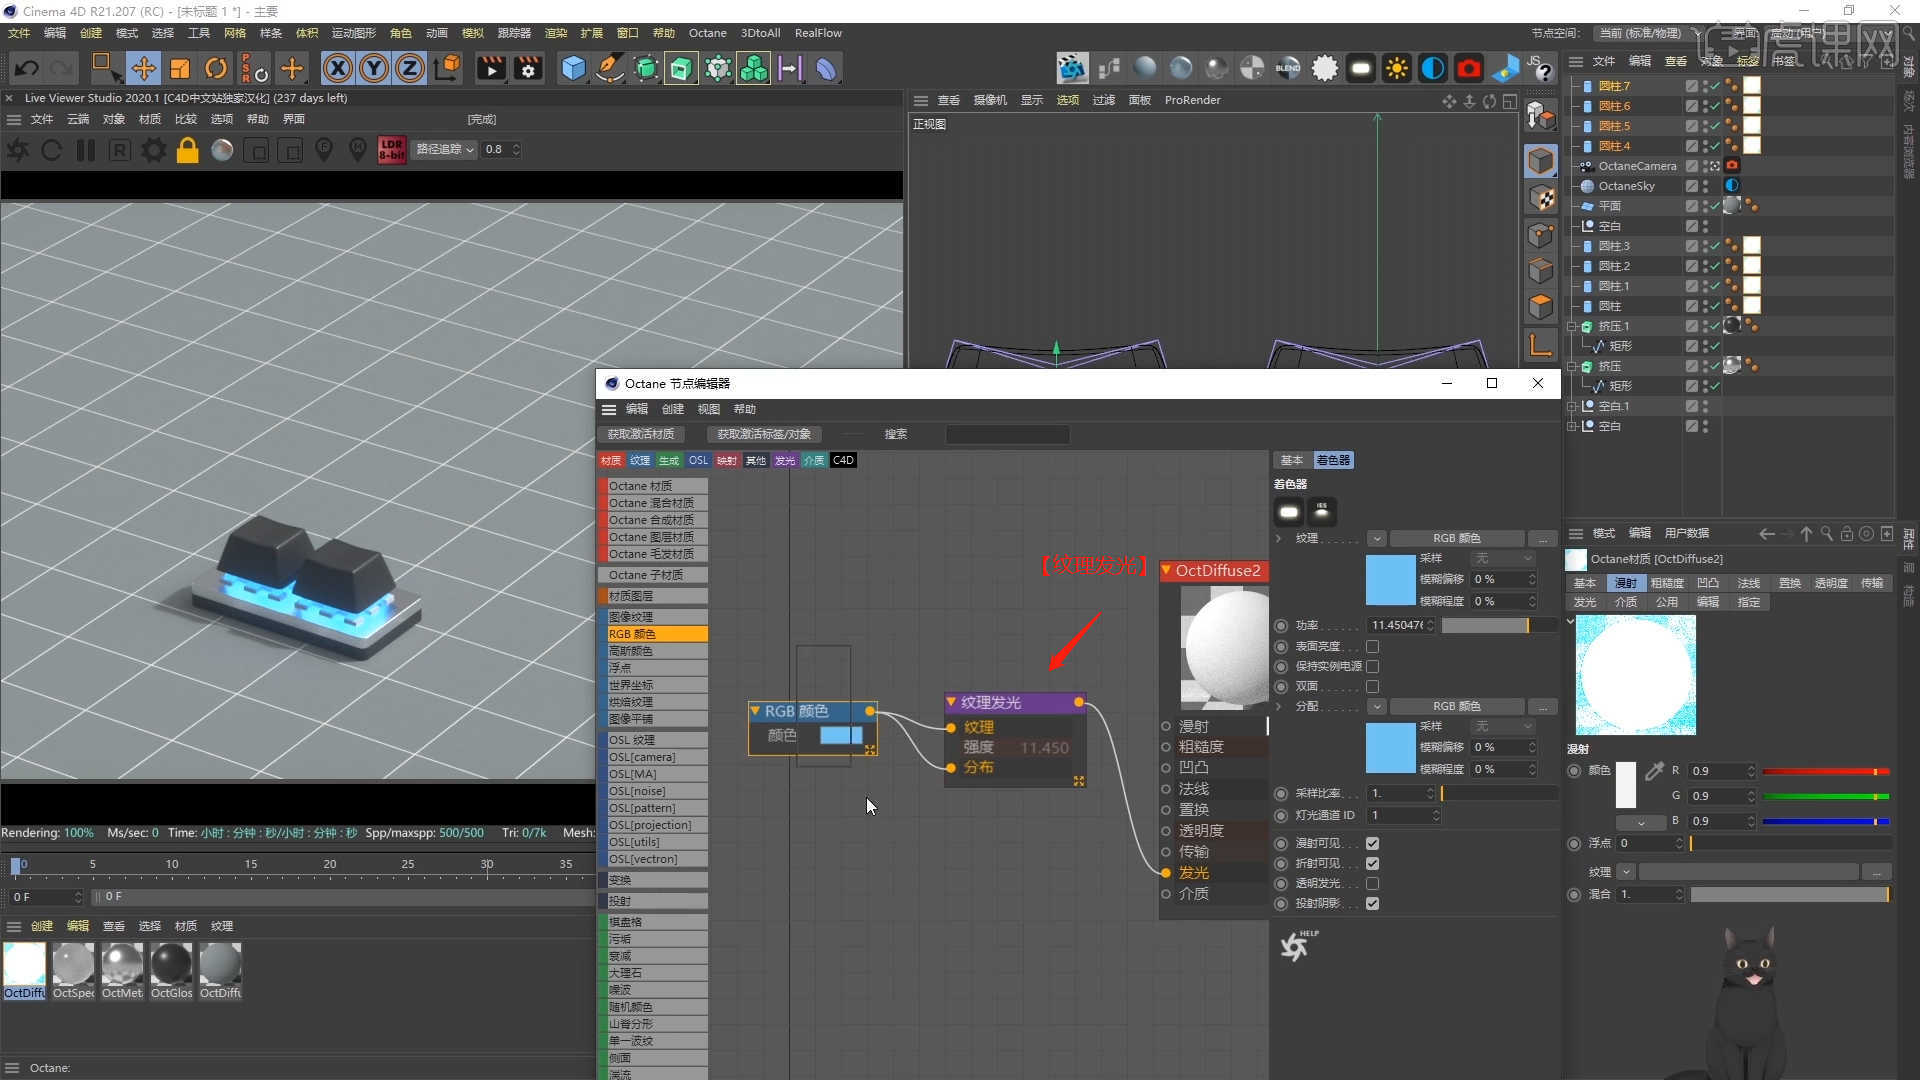The image size is (1920, 1080).
Task: Select the Pen spline tool
Action: [609, 68]
